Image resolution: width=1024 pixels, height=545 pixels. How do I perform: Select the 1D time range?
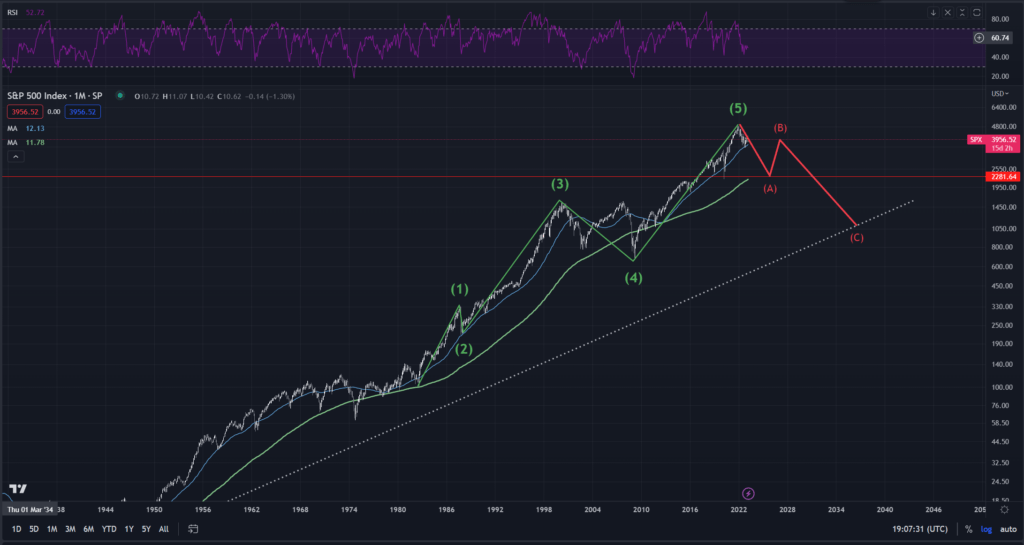[x=16, y=529]
